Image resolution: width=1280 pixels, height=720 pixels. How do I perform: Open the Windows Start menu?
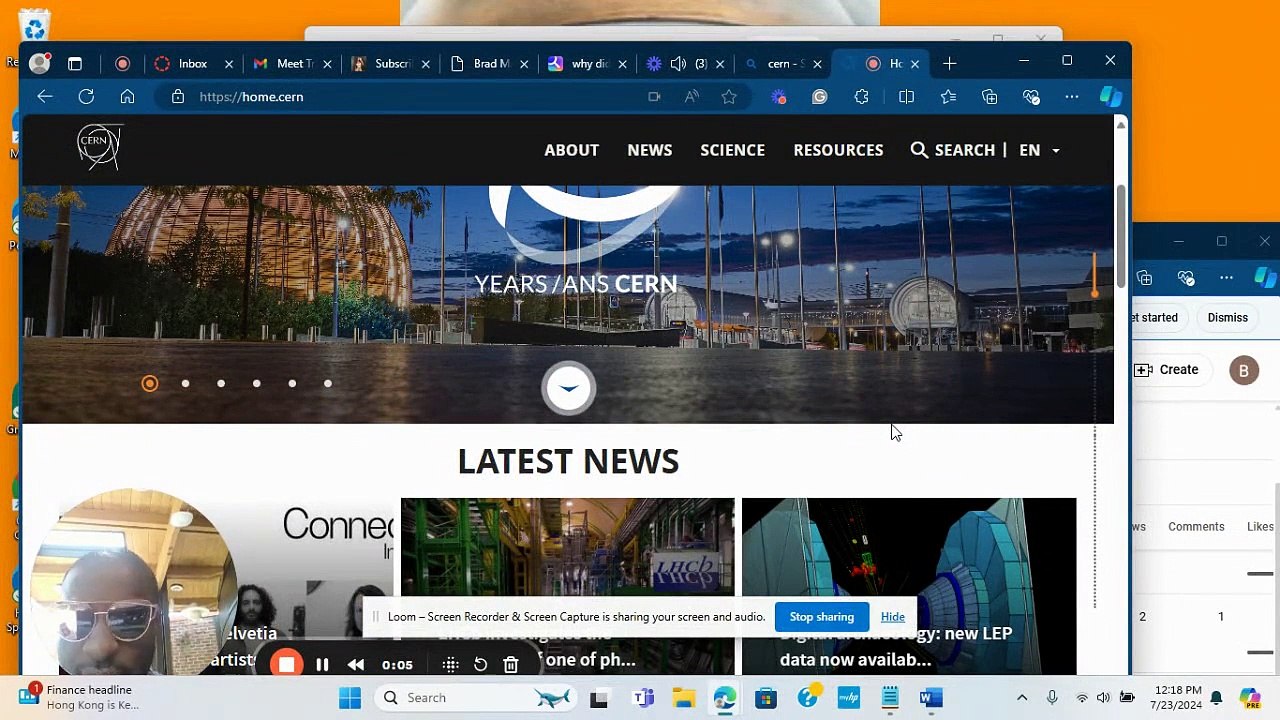(350, 698)
